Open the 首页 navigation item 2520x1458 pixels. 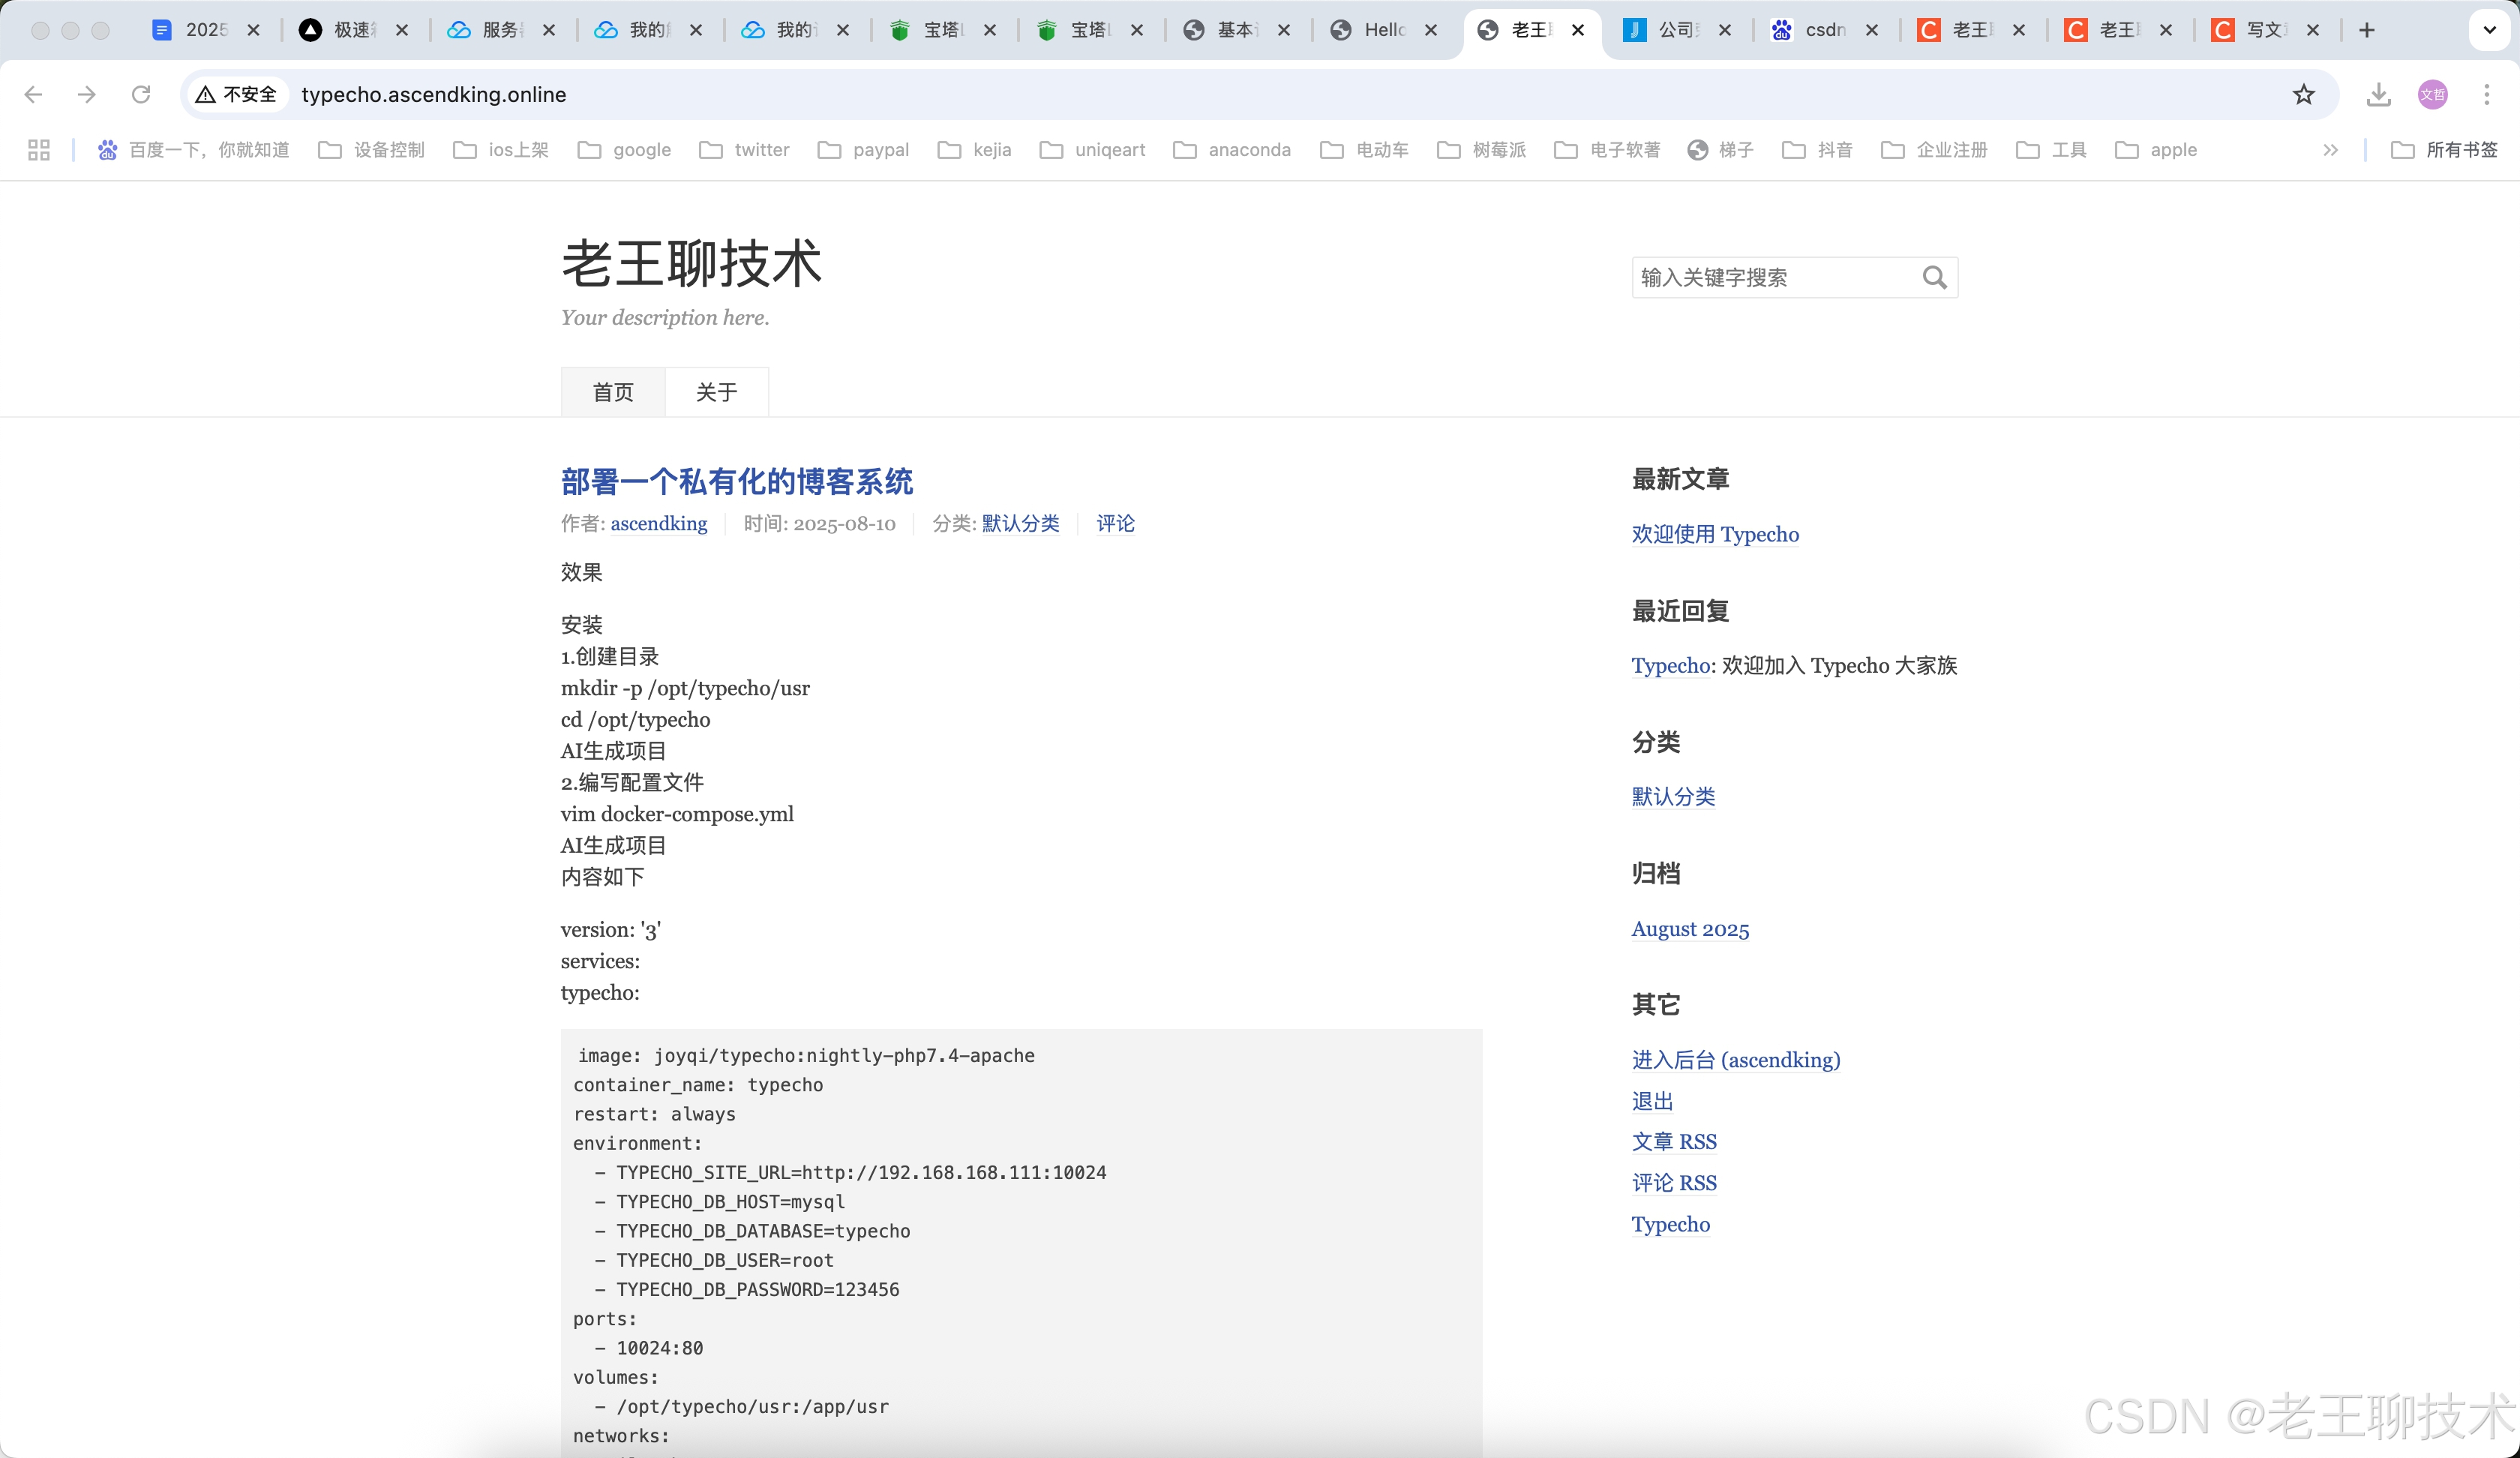point(613,392)
